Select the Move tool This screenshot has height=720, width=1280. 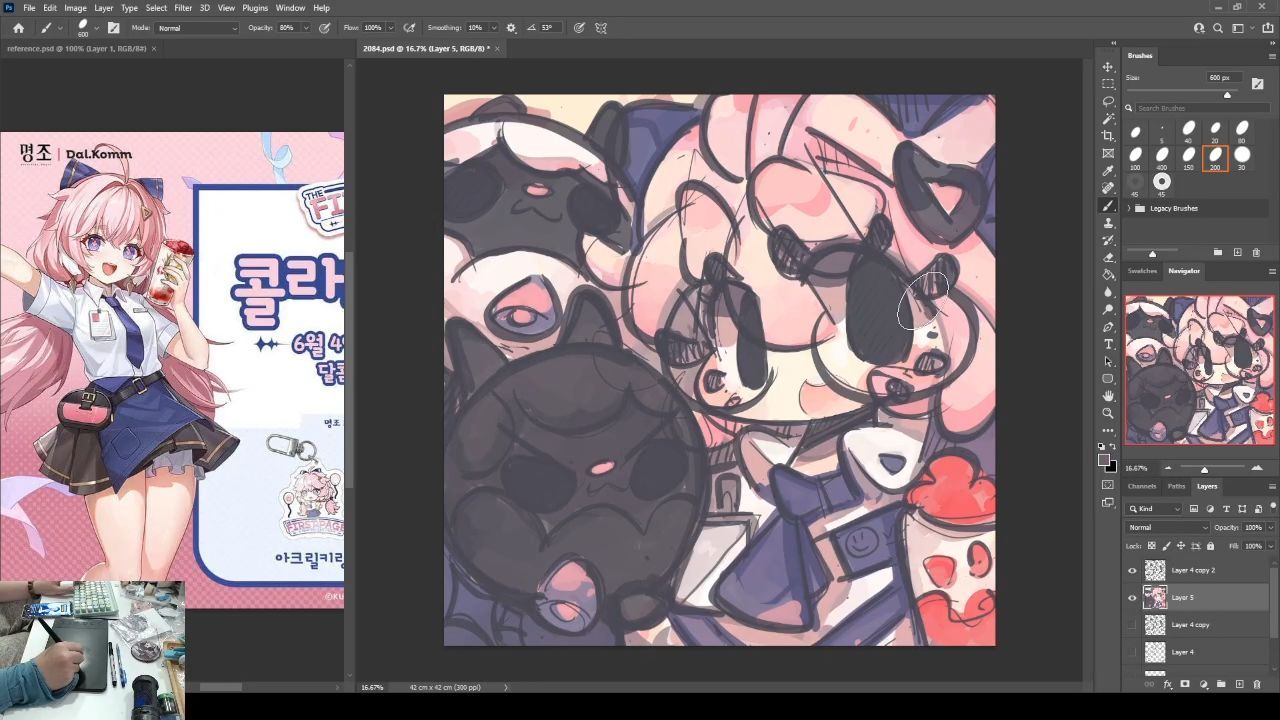(1108, 67)
